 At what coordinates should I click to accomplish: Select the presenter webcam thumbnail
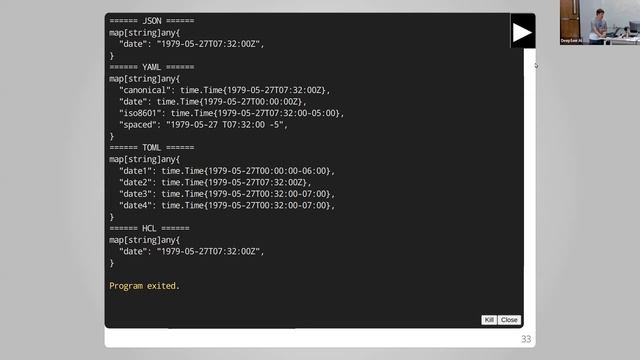[x=600, y=22]
